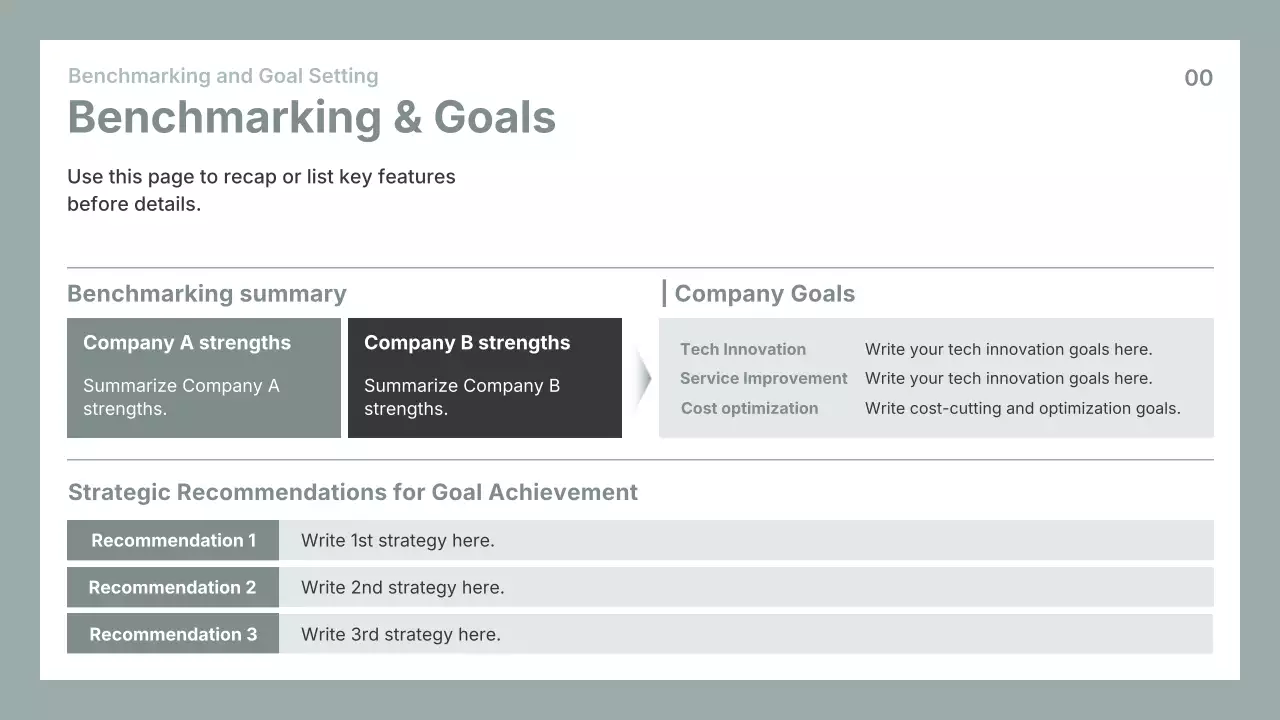Select the "Strategic Recommendations for Goal Achievement" heading

click(353, 492)
